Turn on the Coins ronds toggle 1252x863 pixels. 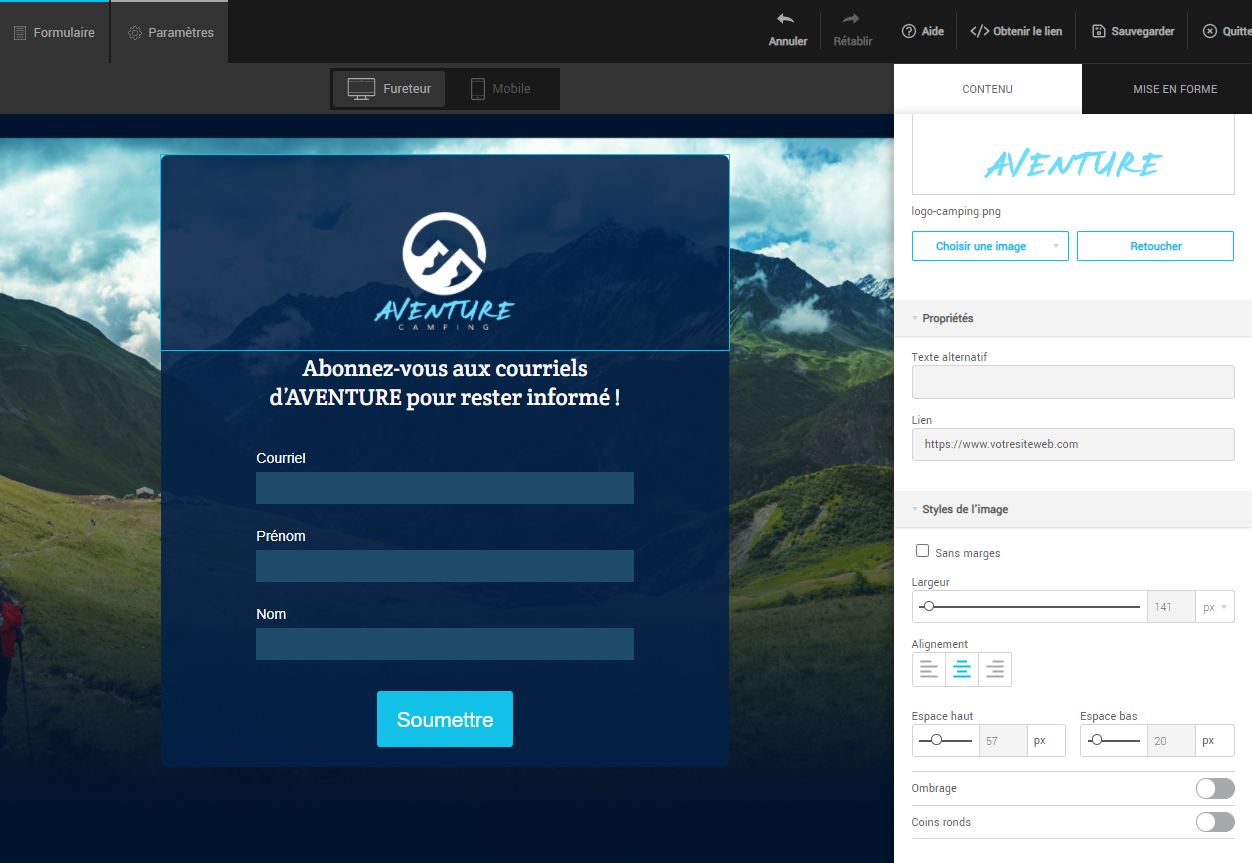tap(1215, 822)
